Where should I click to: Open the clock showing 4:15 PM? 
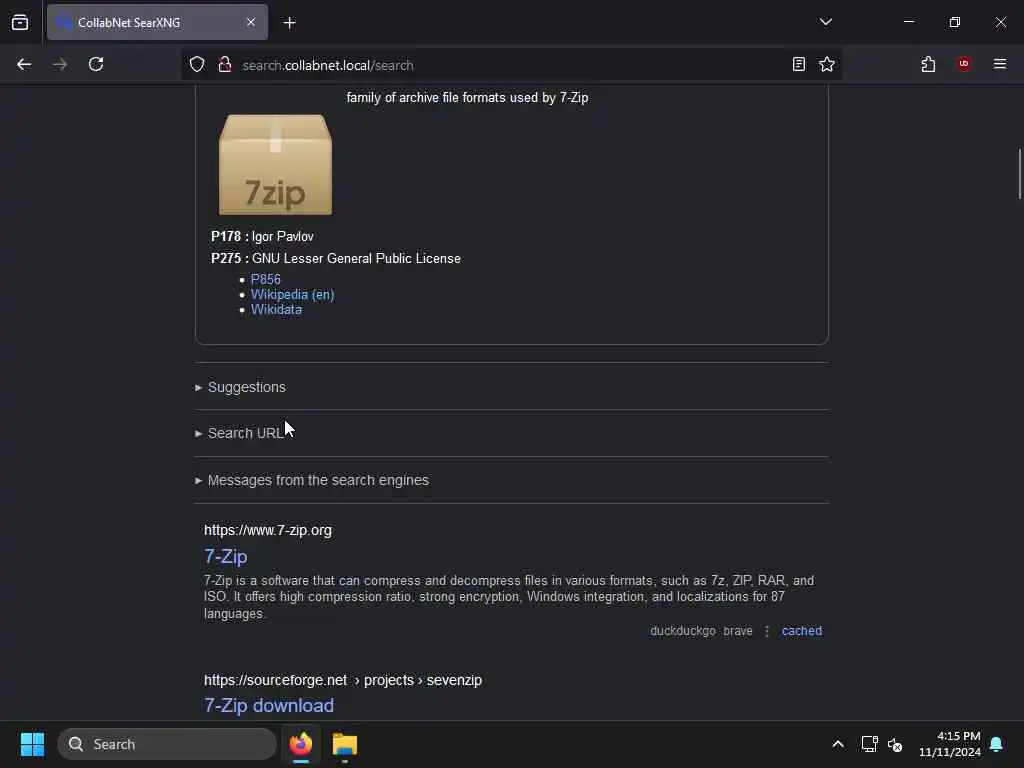coord(950,744)
